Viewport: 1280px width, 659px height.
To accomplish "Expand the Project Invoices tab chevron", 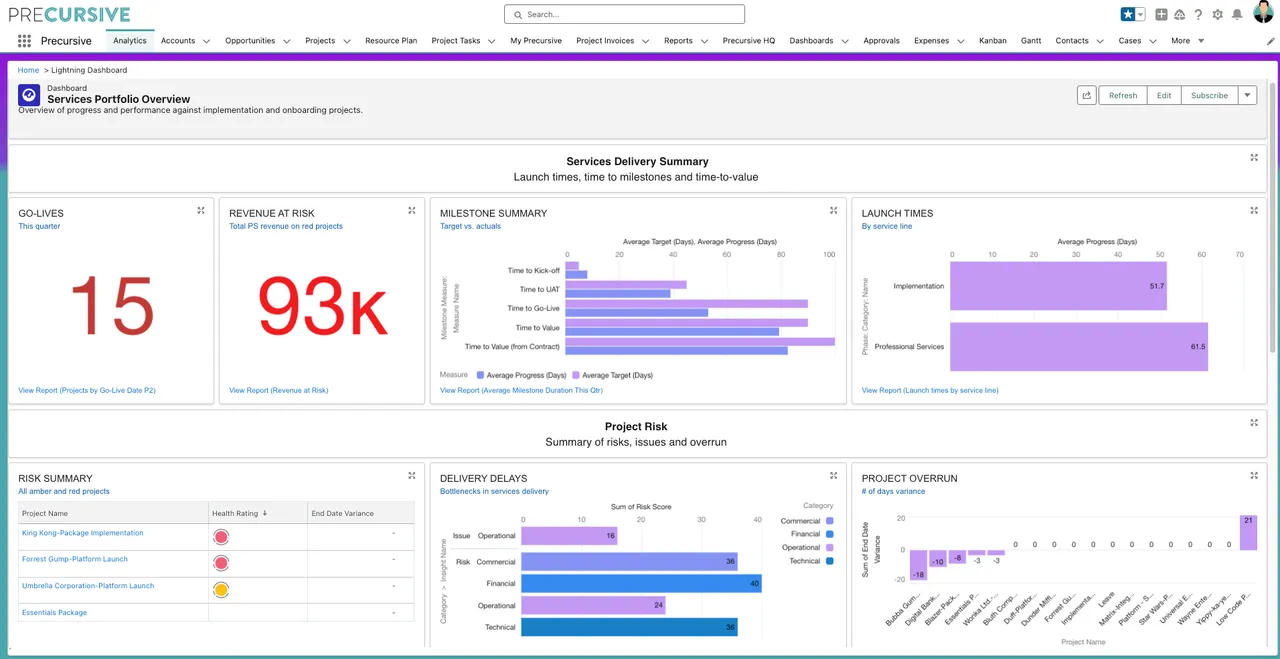I will [645, 41].
